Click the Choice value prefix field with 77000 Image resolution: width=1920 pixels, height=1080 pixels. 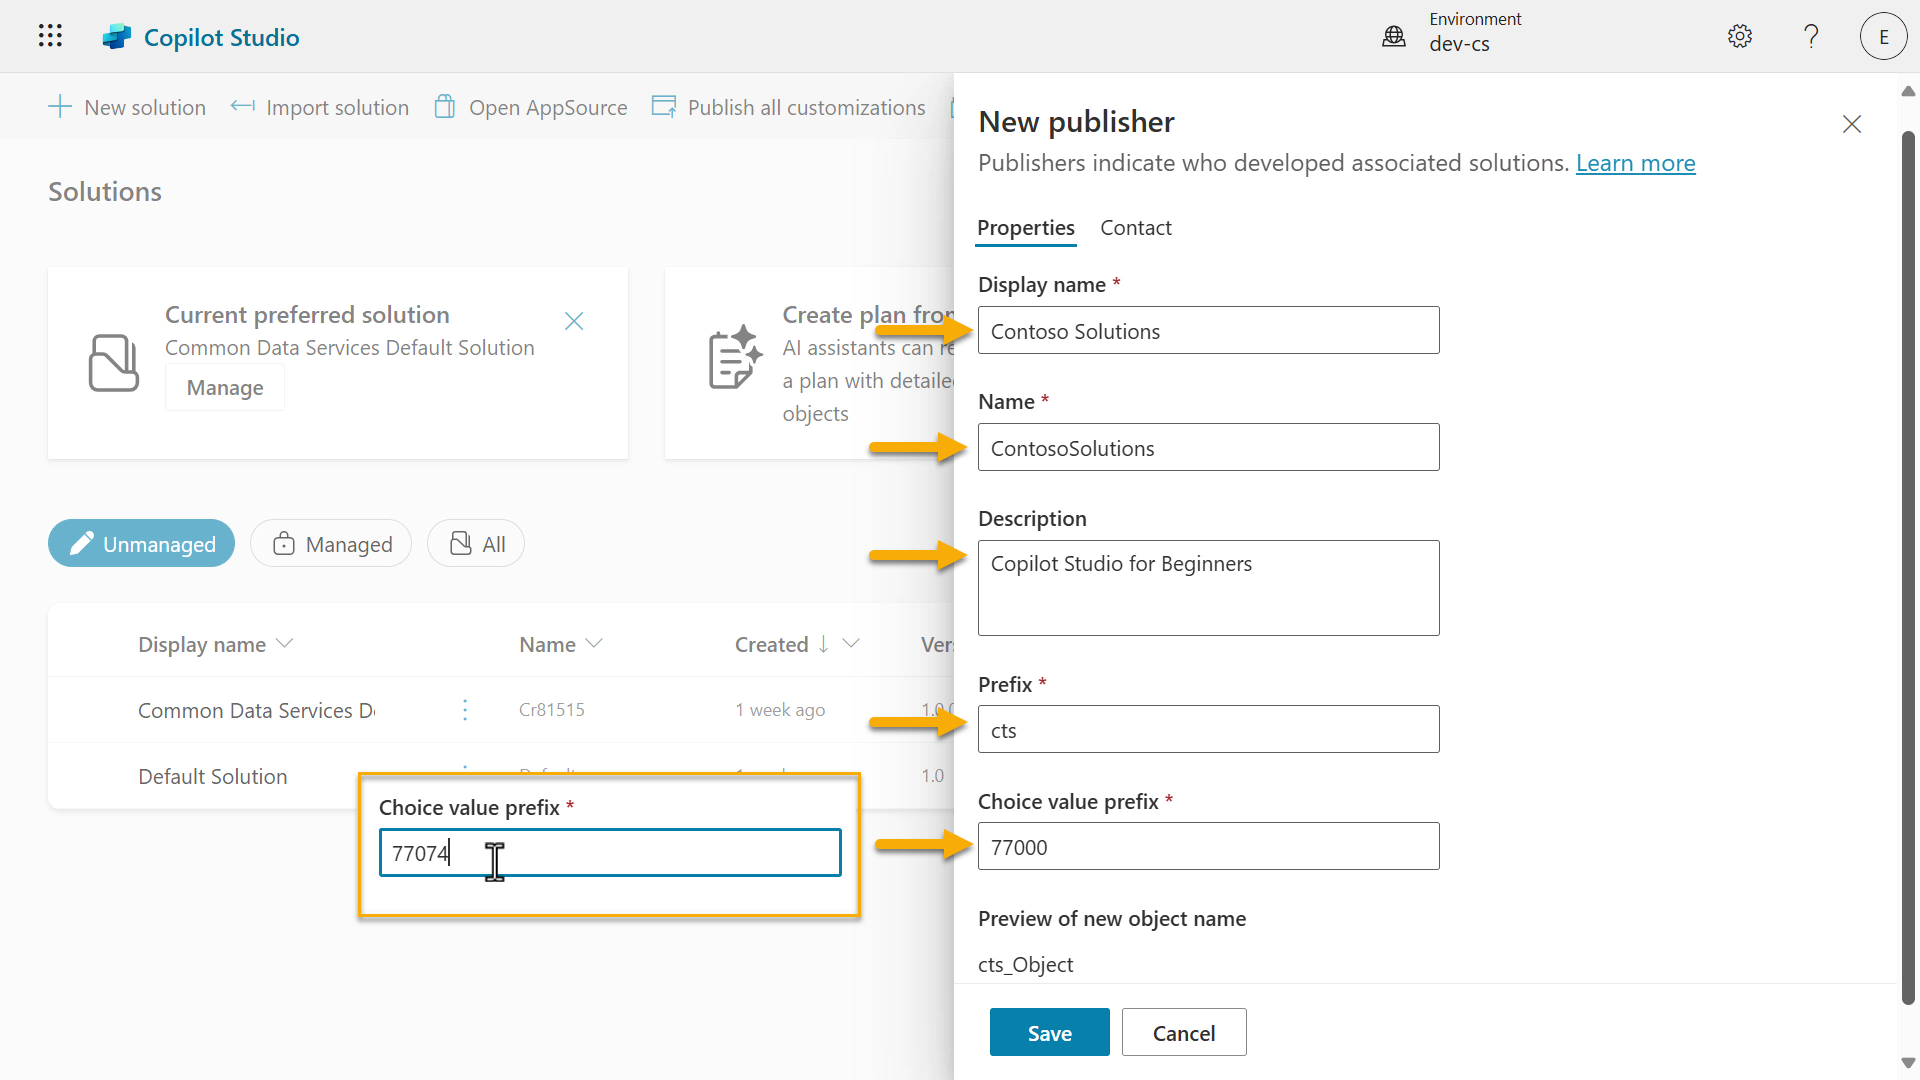pyautogui.click(x=1208, y=847)
